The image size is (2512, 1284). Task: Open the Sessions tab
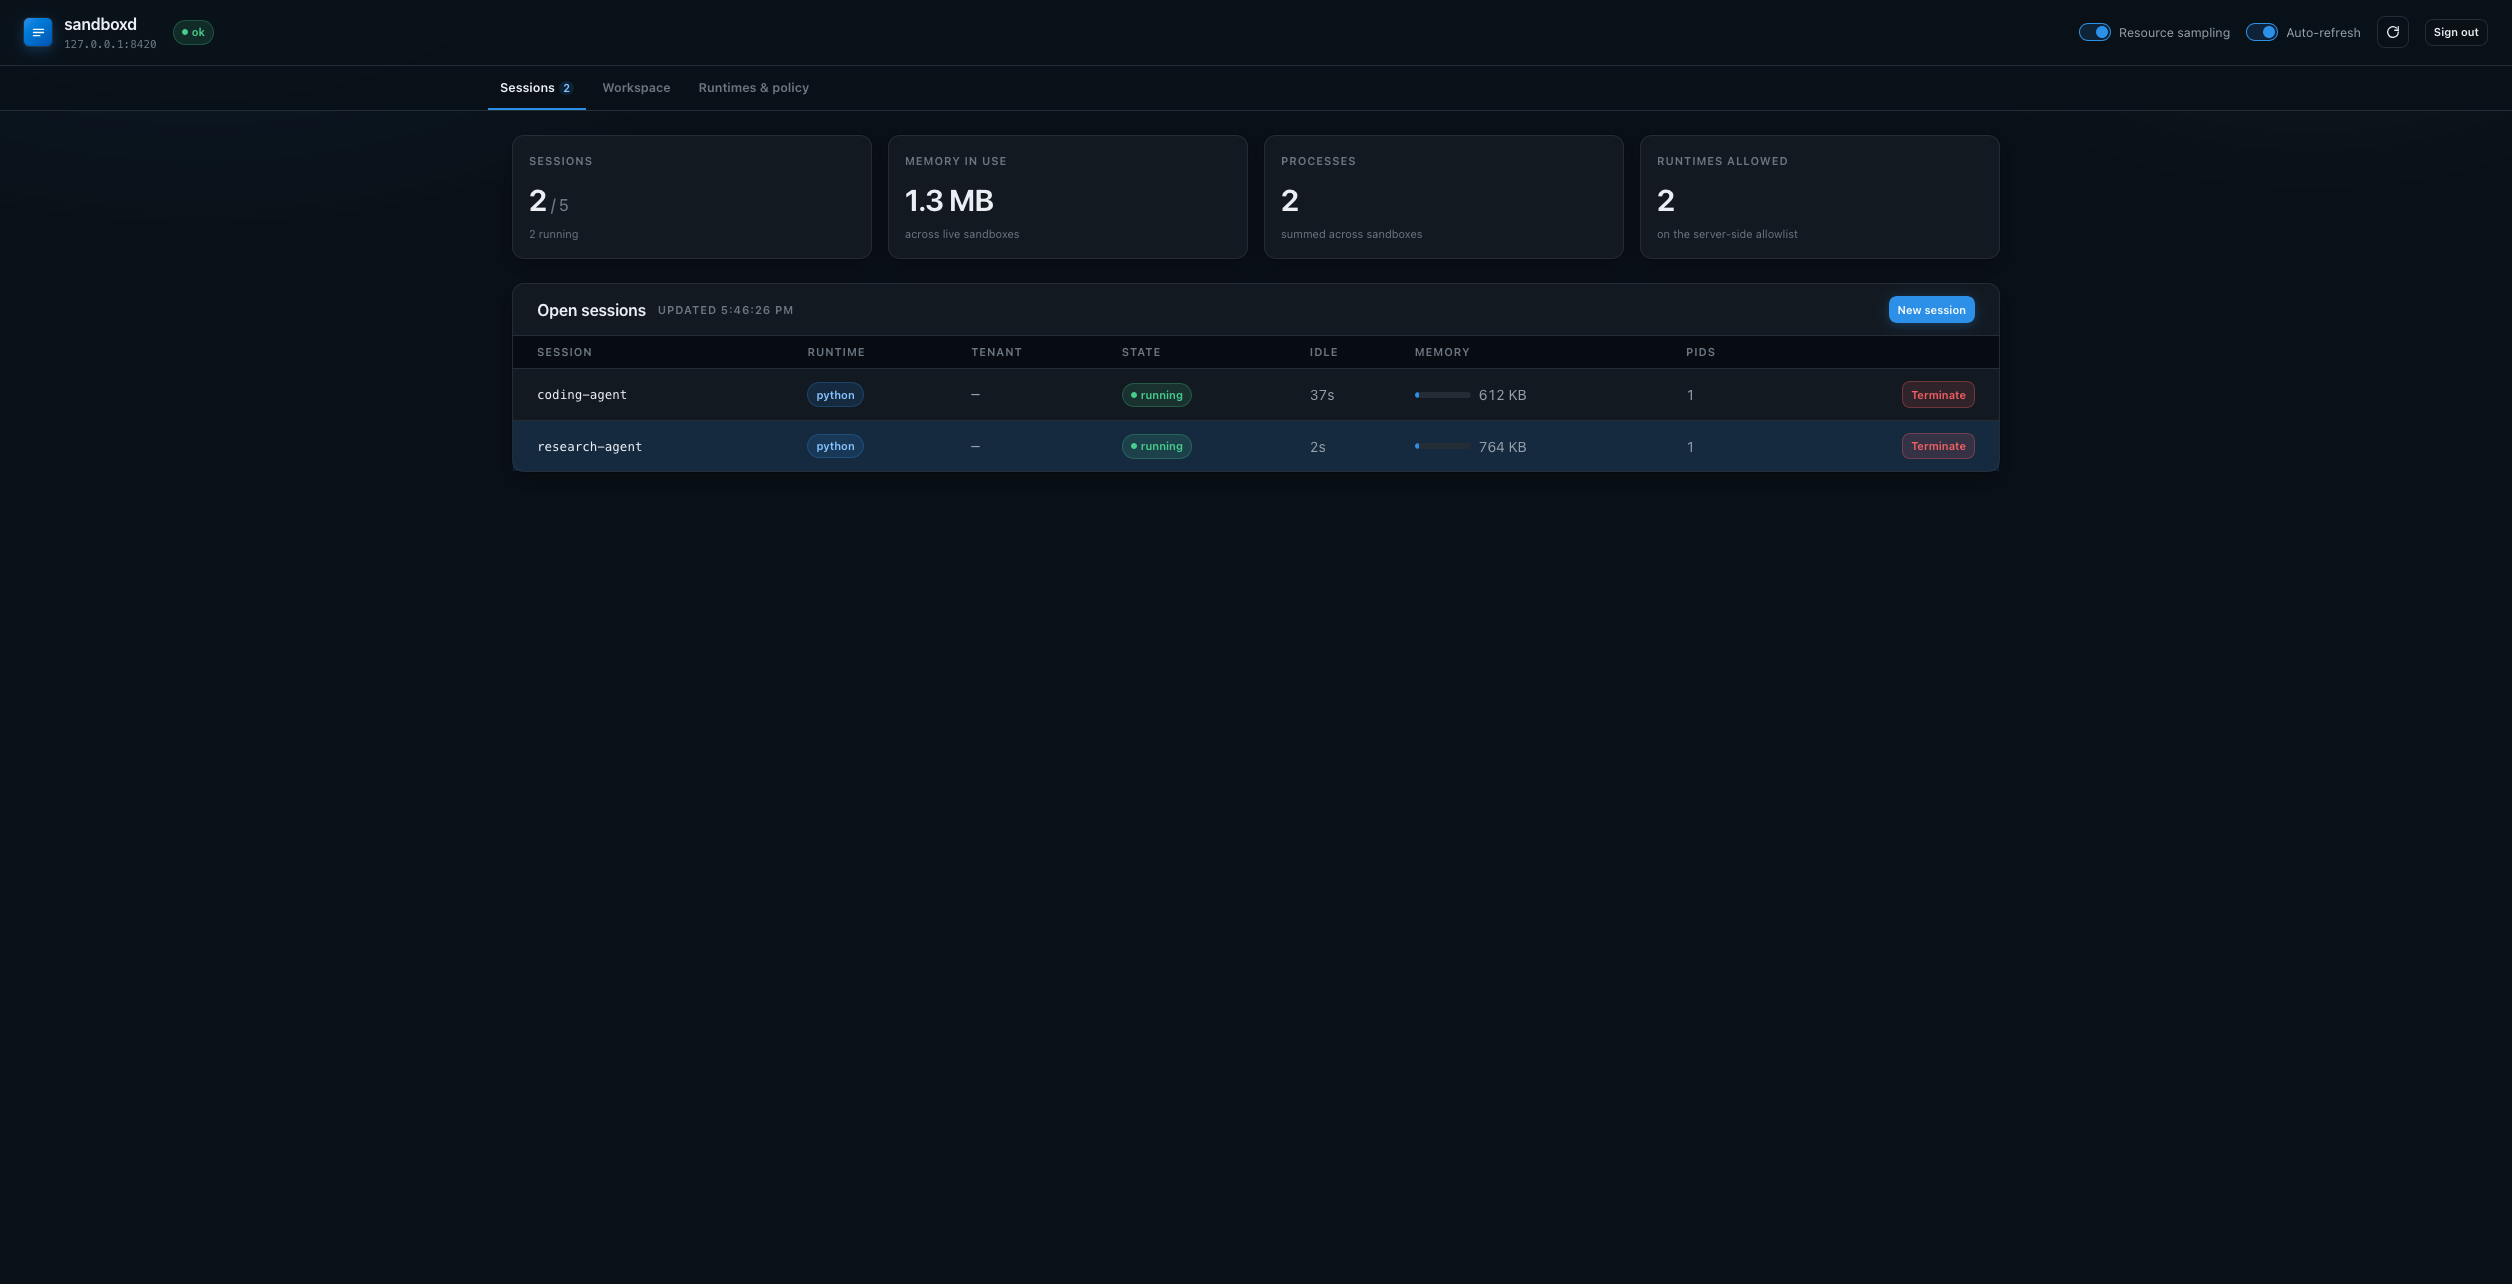pyautogui.click(x=536, y=88)
